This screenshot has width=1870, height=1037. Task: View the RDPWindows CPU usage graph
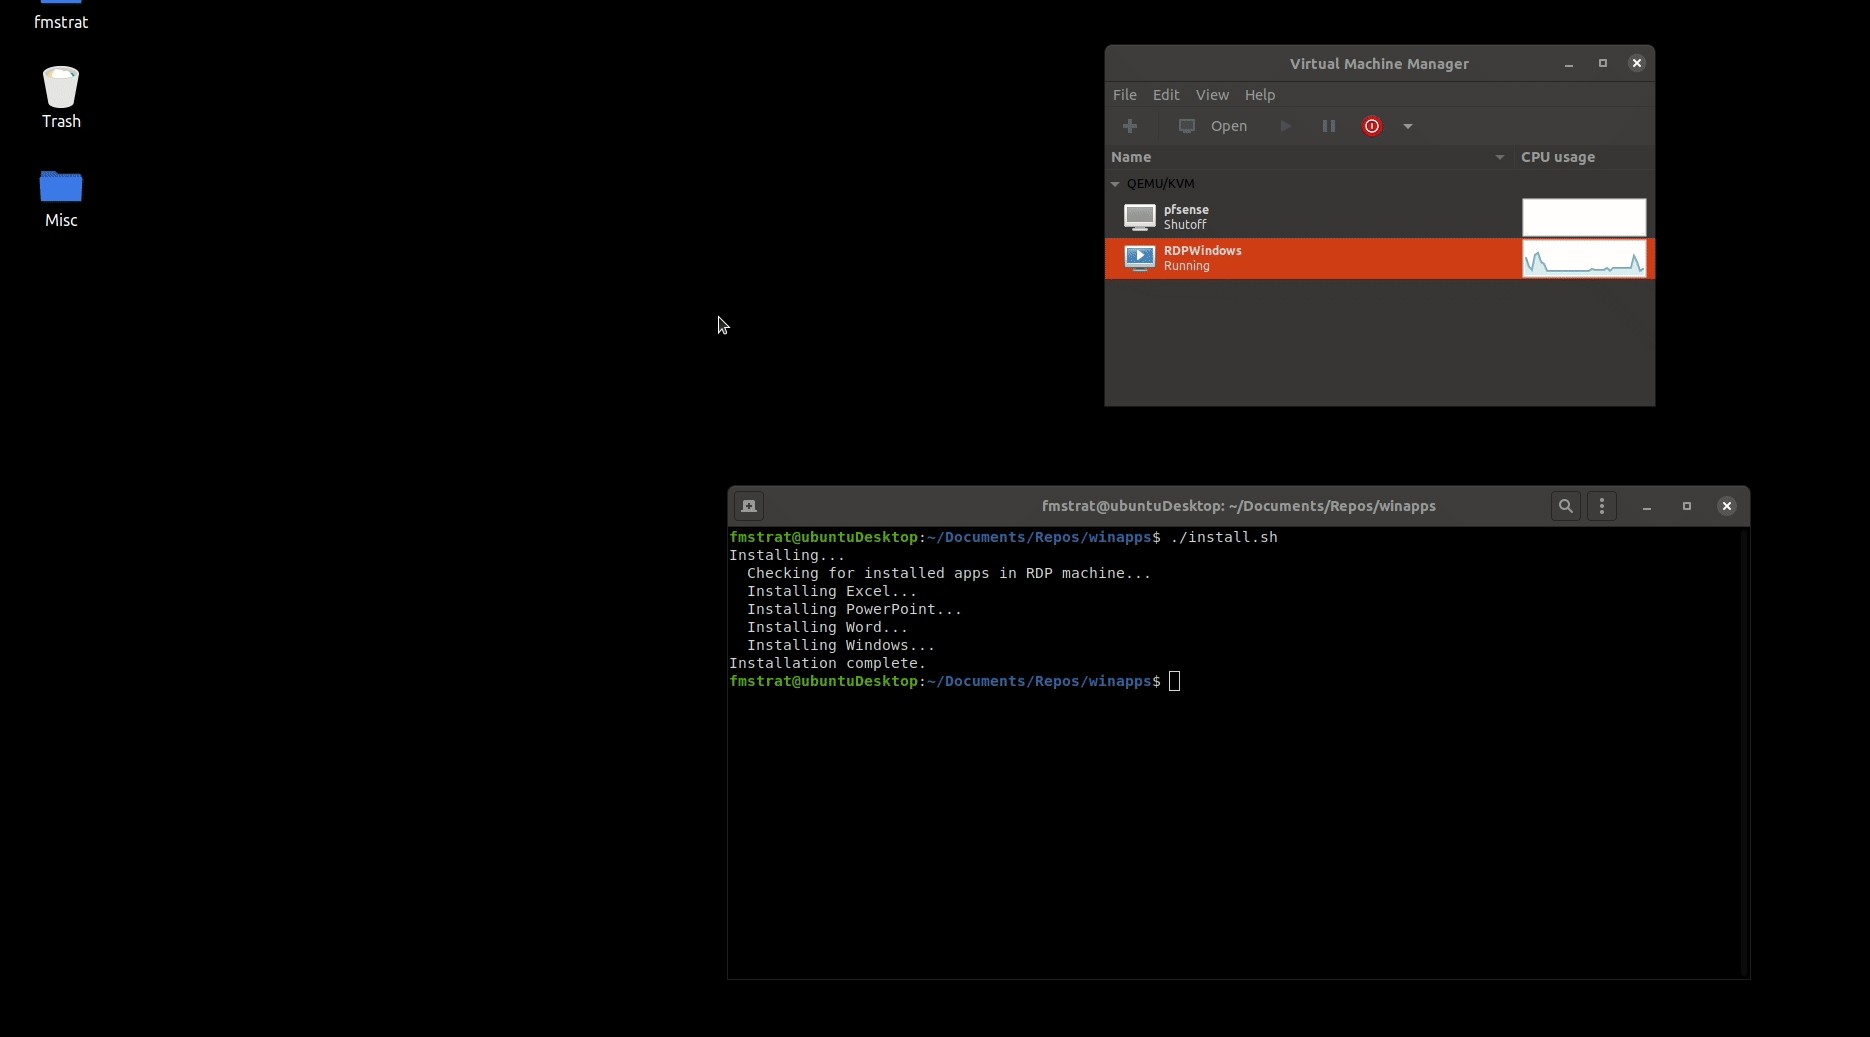[x=1583, y=259]
